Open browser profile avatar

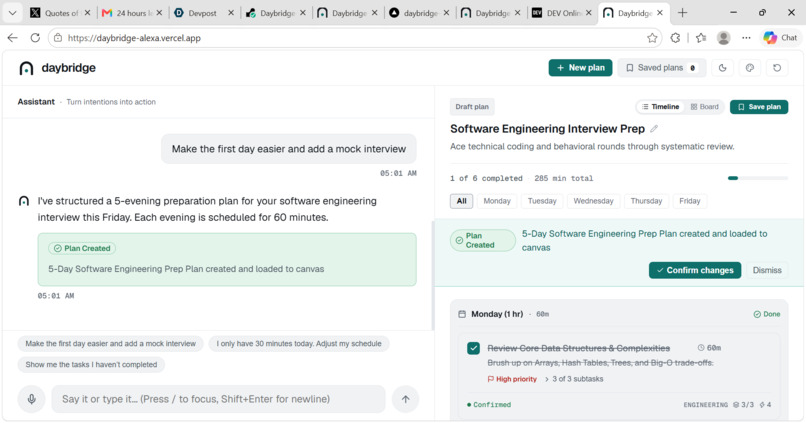[x=724, y=38]
